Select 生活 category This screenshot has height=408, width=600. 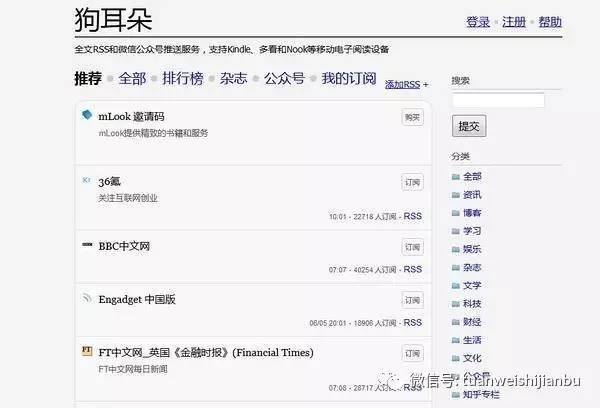[472, 340]
